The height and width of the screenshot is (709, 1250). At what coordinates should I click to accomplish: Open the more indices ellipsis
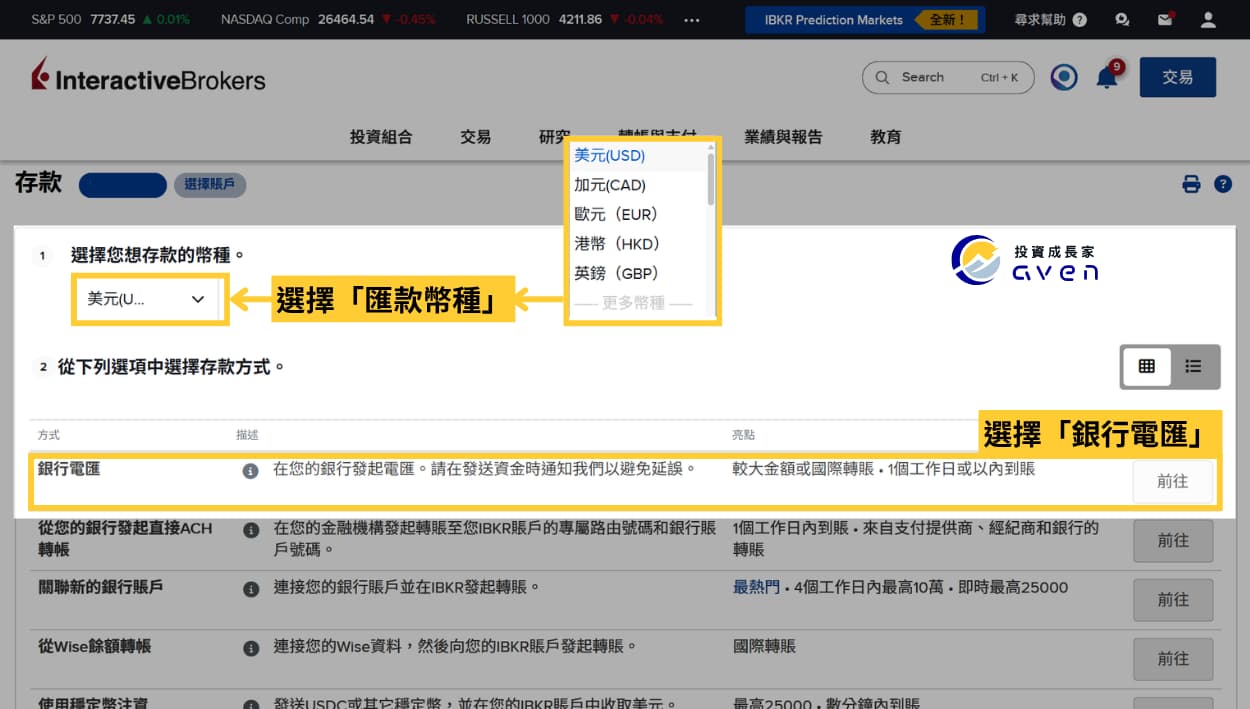691,20
